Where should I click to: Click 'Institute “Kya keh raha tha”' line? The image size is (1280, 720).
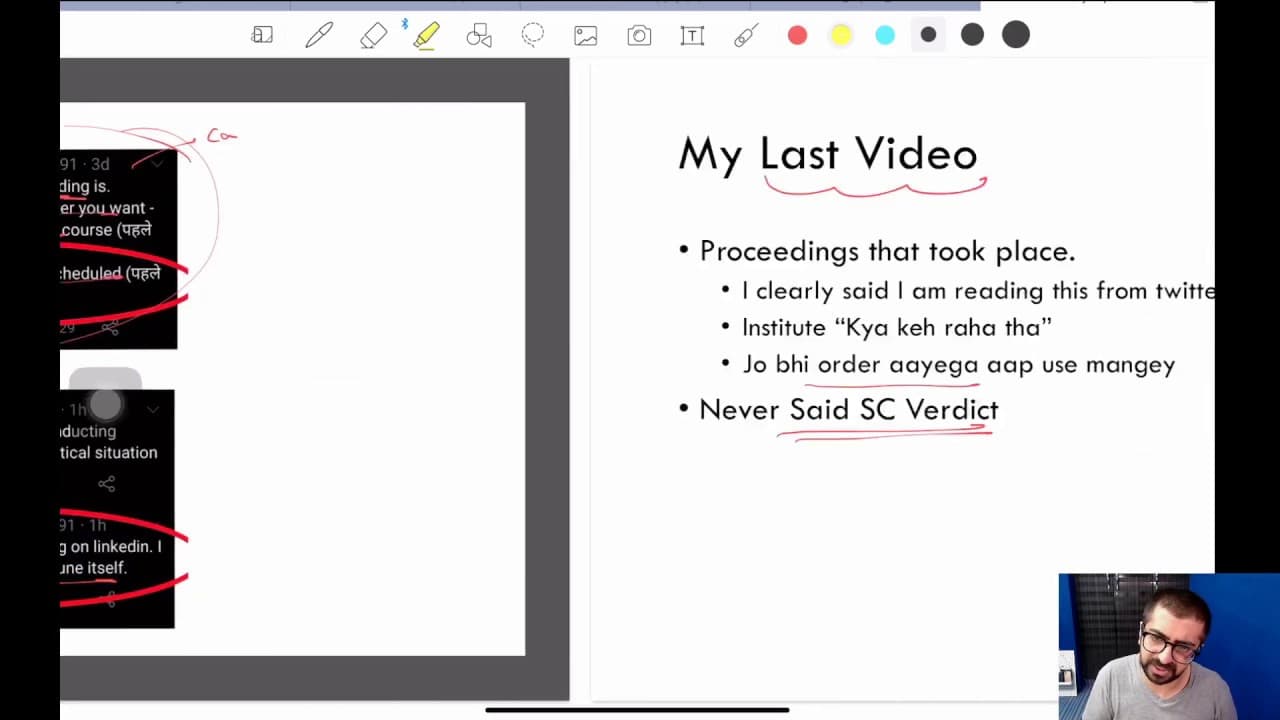tap(897, 328)
